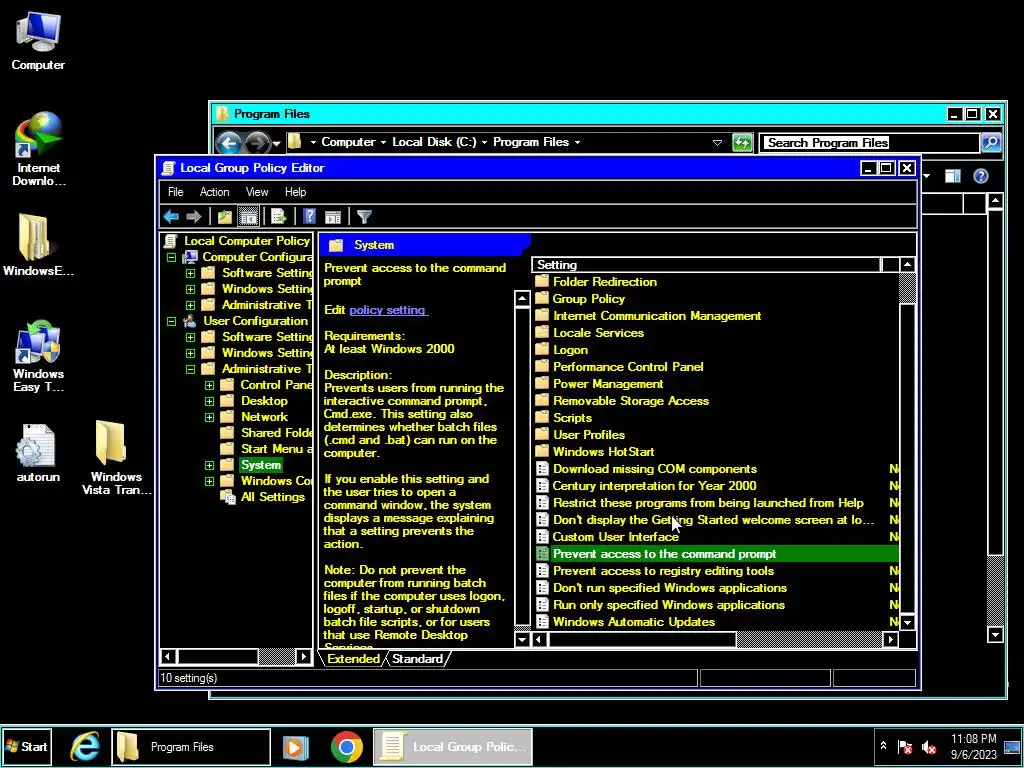Select 'Prevent access to registry editing tools'

[663, 571]
